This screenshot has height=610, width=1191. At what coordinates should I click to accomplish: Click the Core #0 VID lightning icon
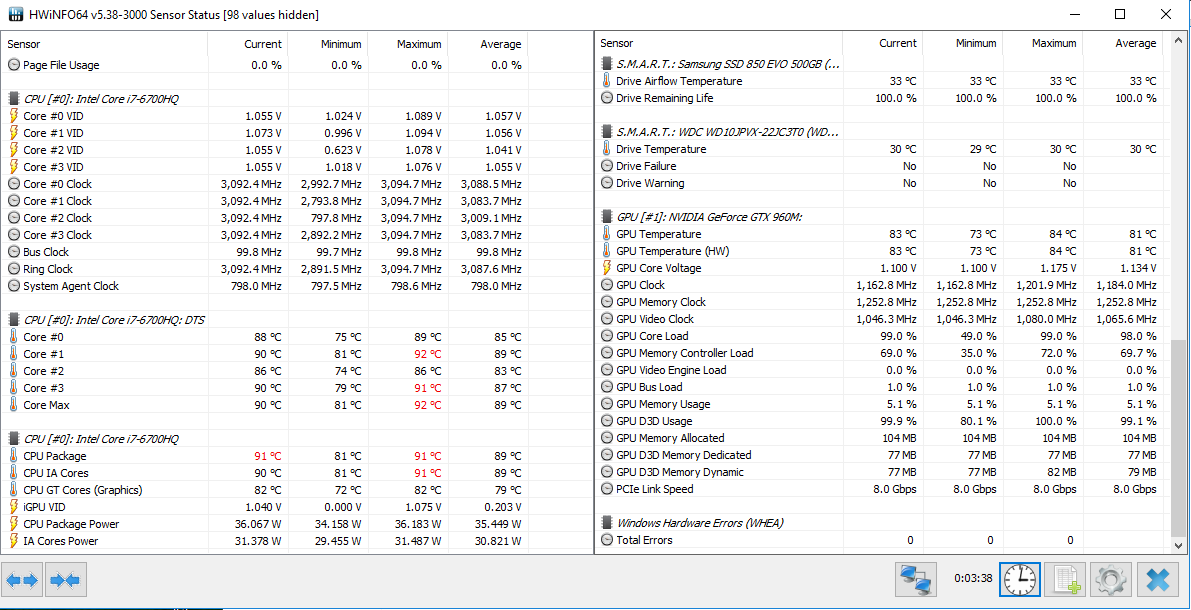click(x=14, y=115)
